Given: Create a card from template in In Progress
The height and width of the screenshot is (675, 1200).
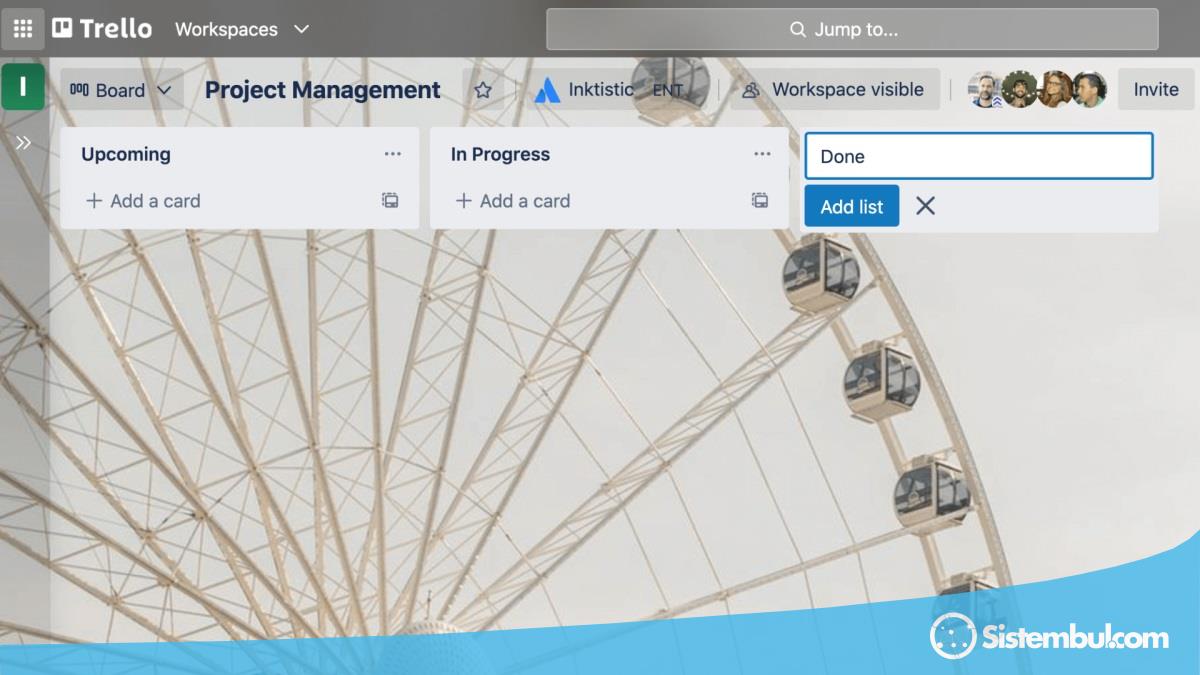Looking at the screenshot, I should tap(760, 200).
